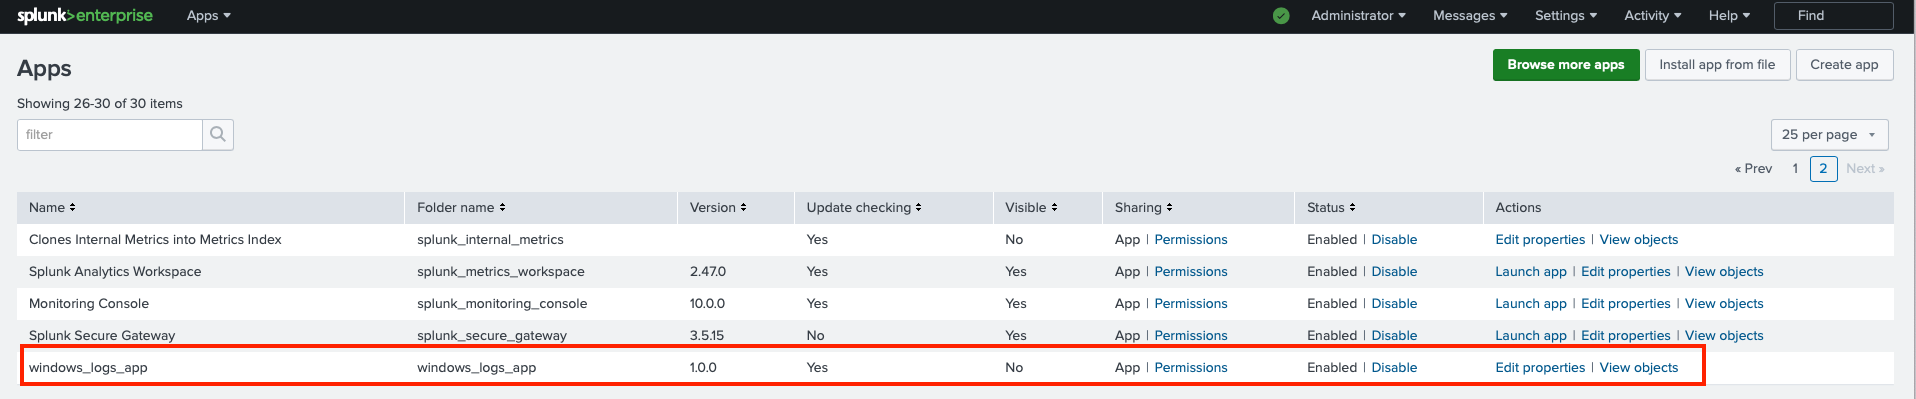Disable Splunk Secure Gateway app
This screenshot has width=1916, height=399.
[1394, 335]
